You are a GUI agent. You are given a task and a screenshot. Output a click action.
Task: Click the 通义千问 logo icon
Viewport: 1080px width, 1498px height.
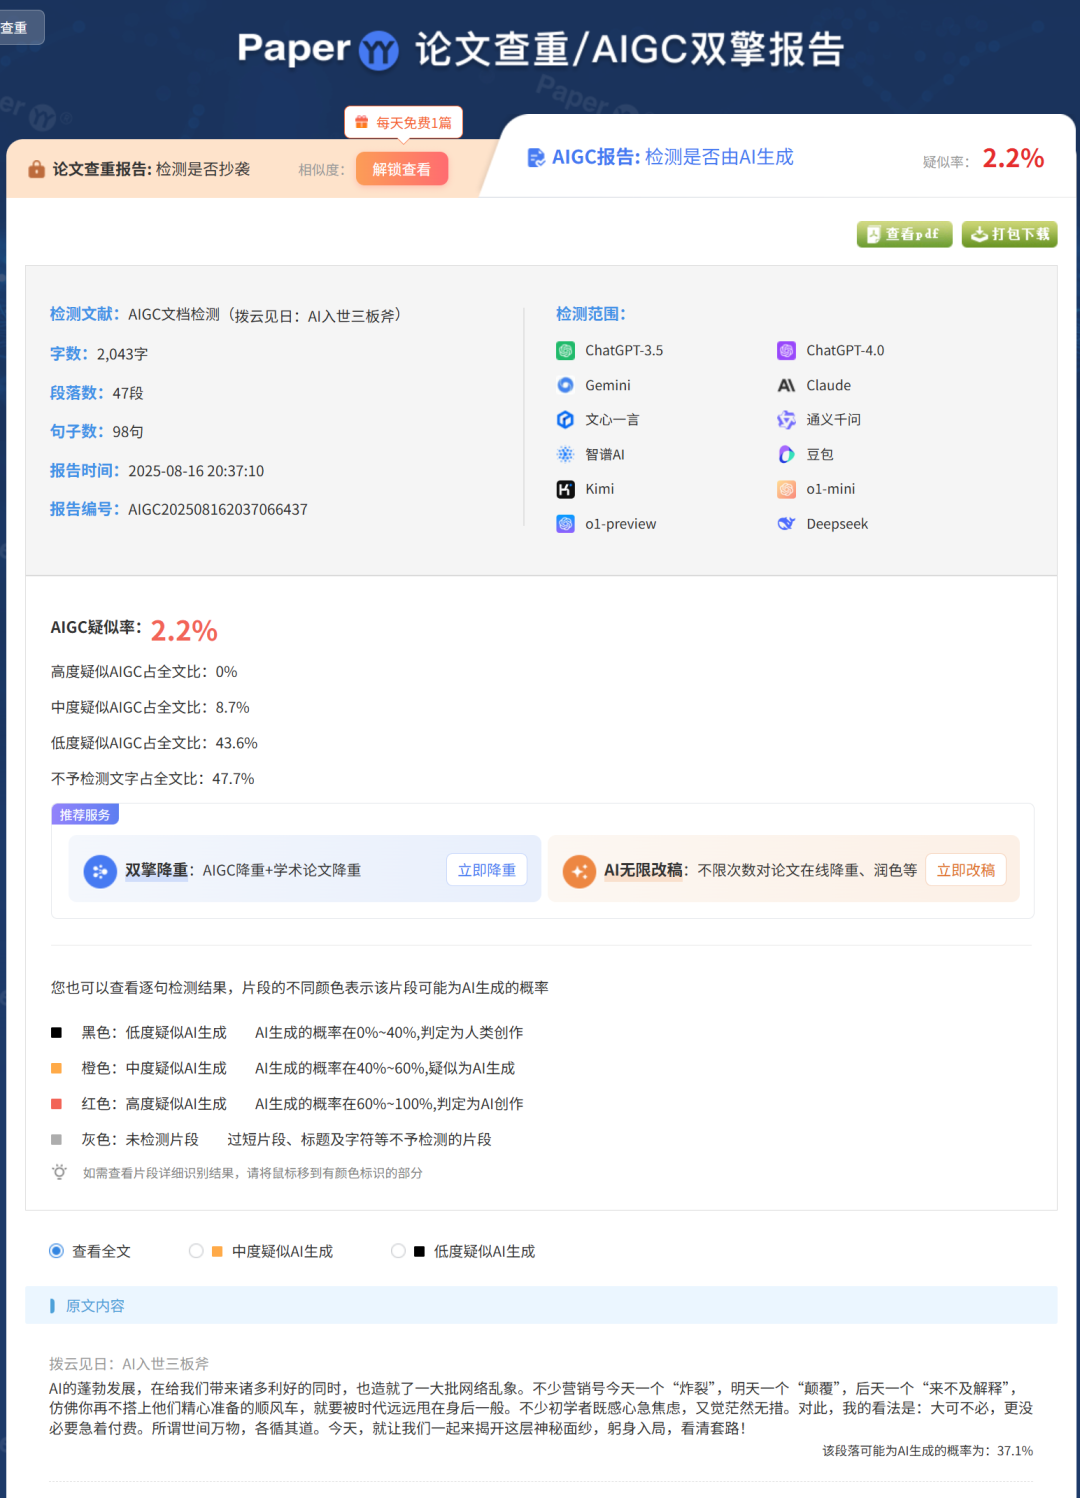coord(786,420)
